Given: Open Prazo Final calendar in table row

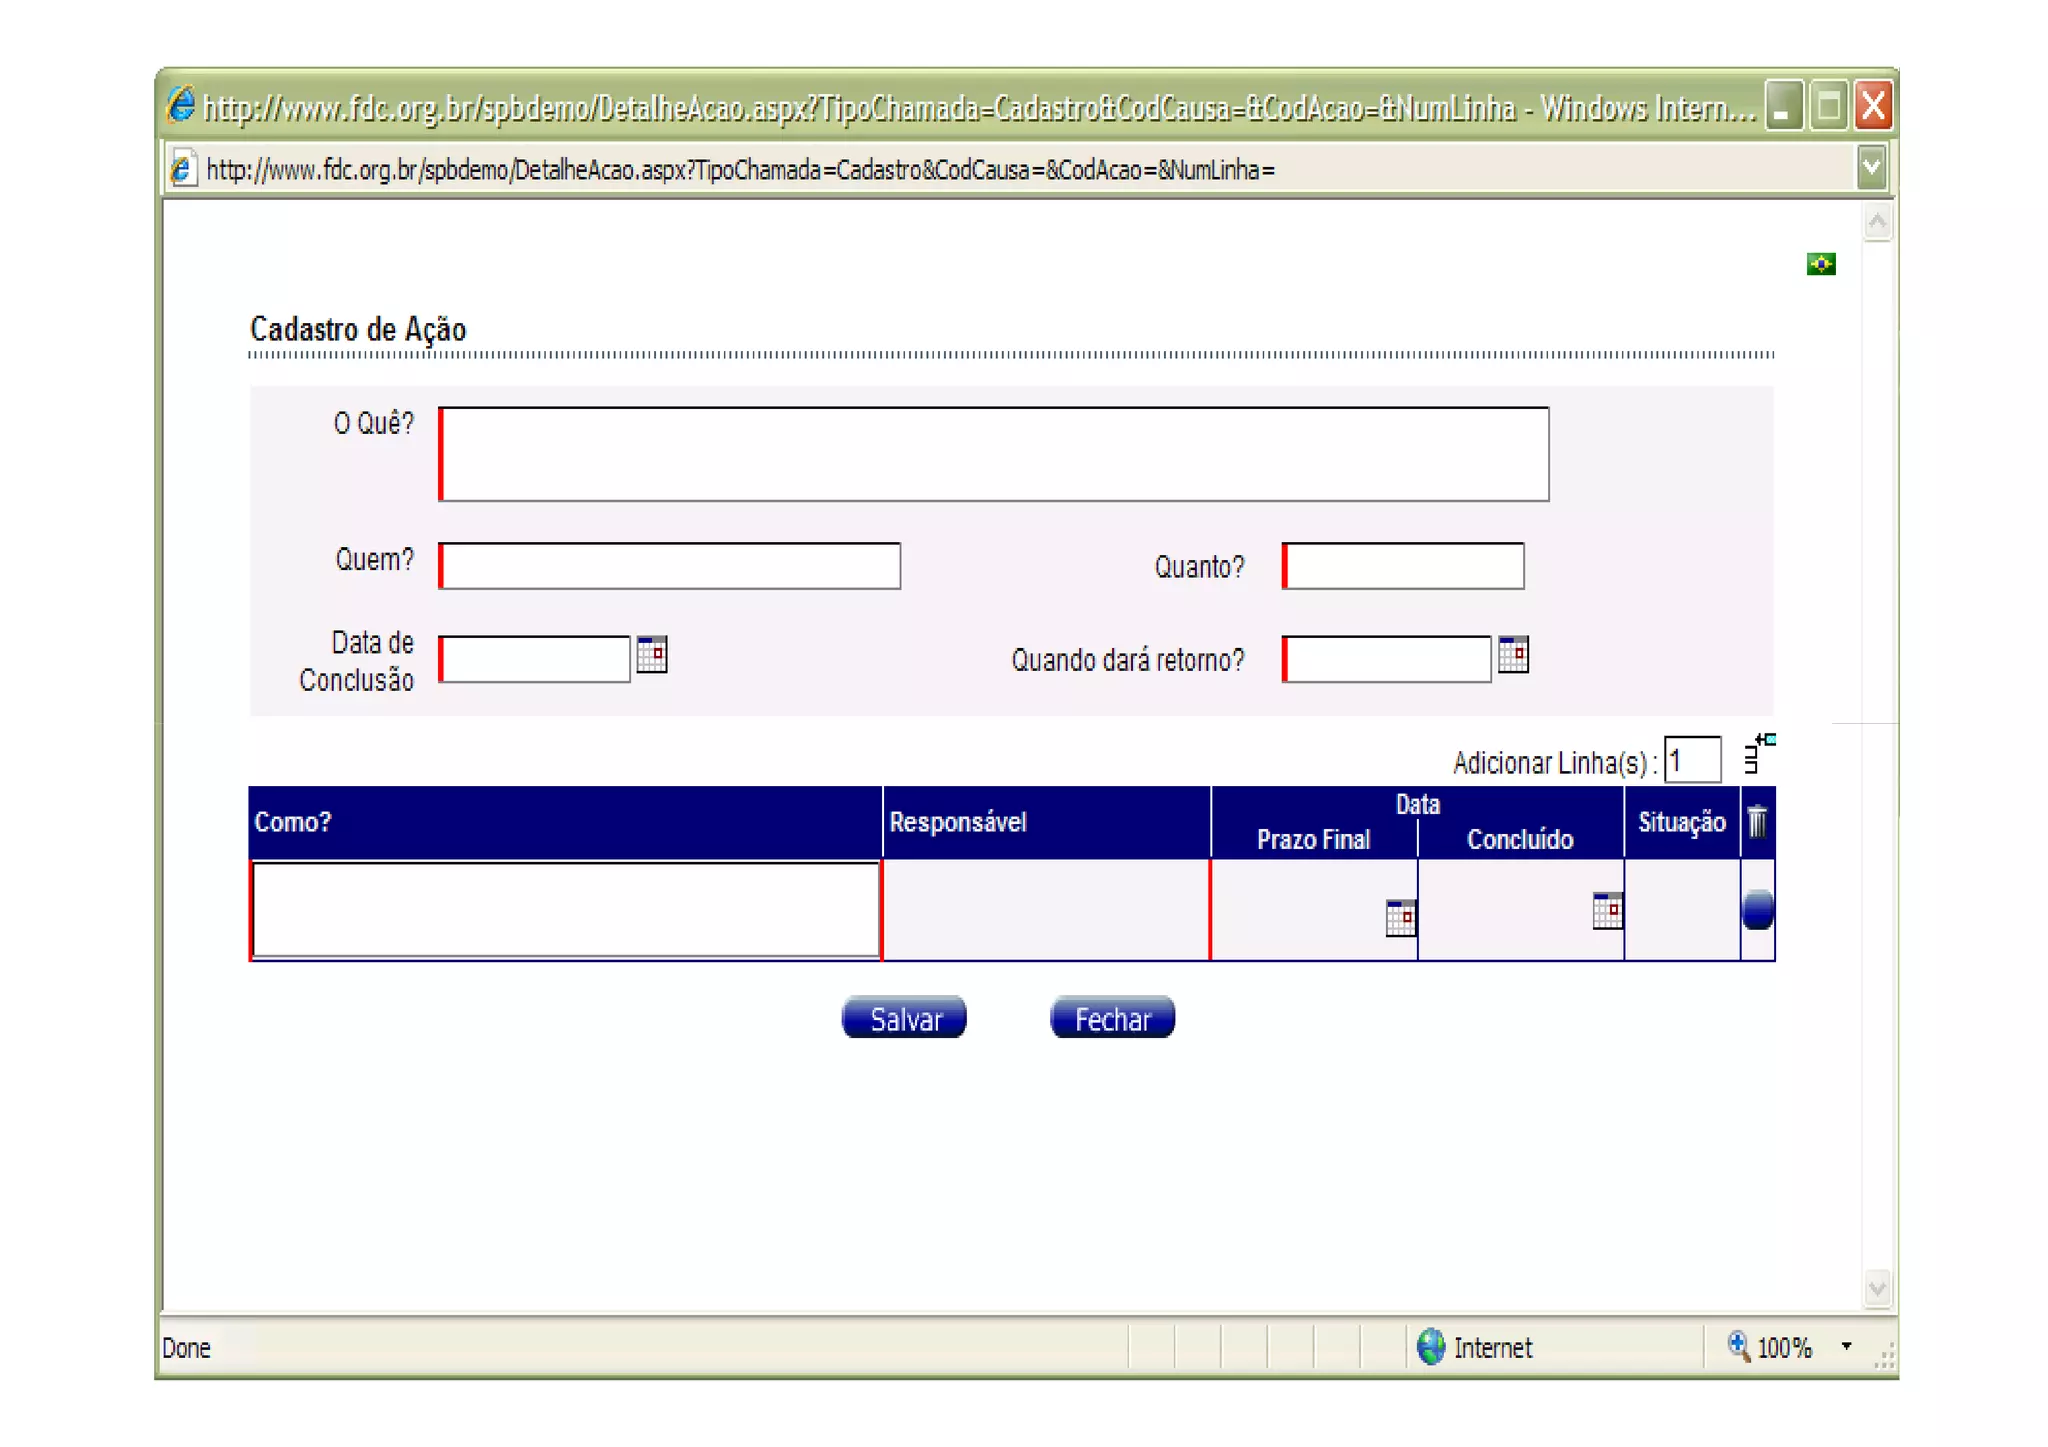Looking at the screenshot, I should click(x=1400, y=917).
